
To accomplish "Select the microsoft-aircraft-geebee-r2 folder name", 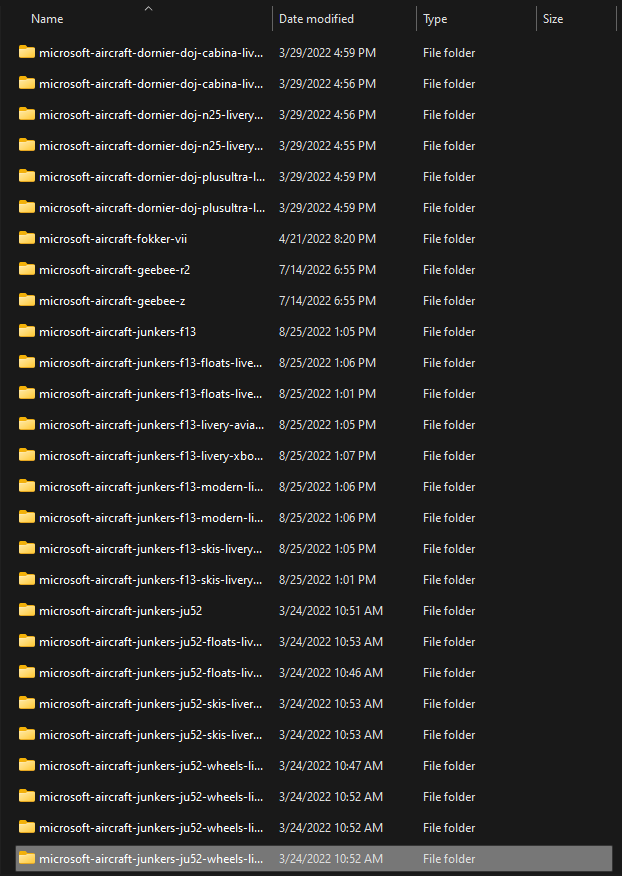I will 115,269.
